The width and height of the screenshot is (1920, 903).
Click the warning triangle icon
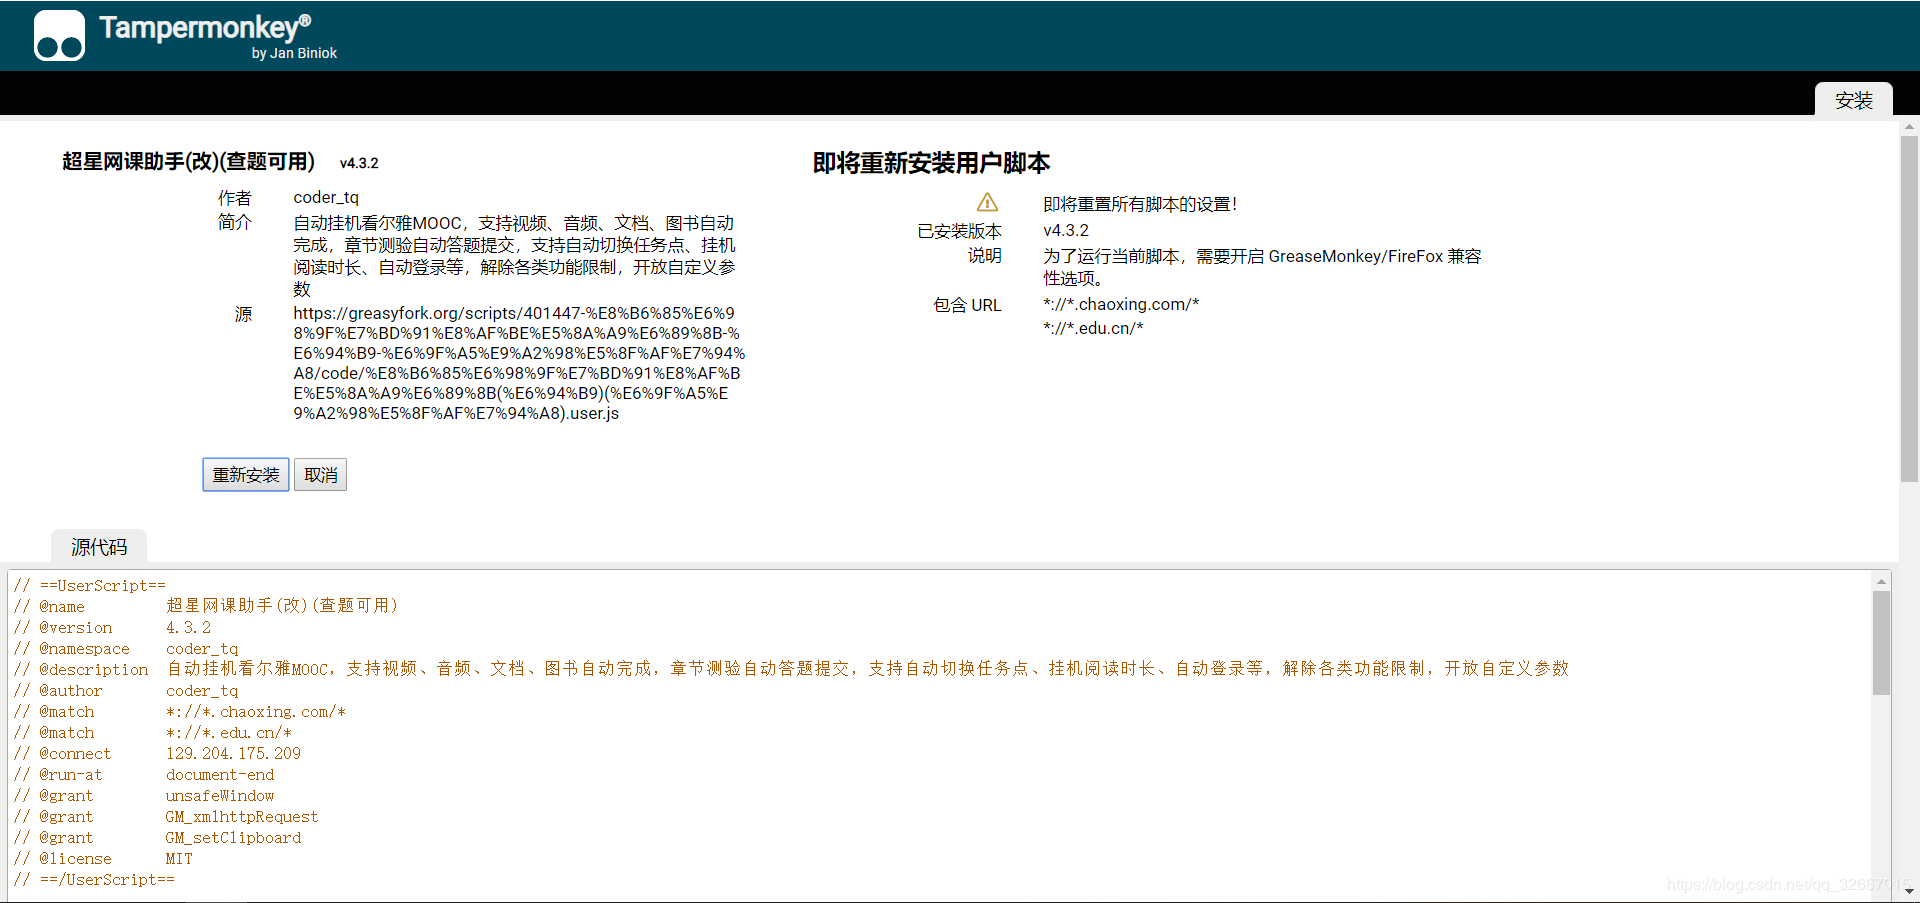(987, 202)
